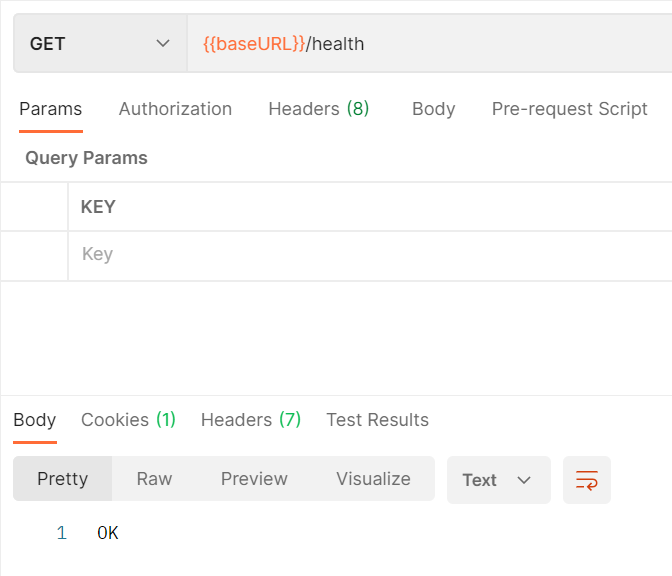Screen dimensions: 672x576
Task: Select the response Body tab
Action: click(34, 420)
